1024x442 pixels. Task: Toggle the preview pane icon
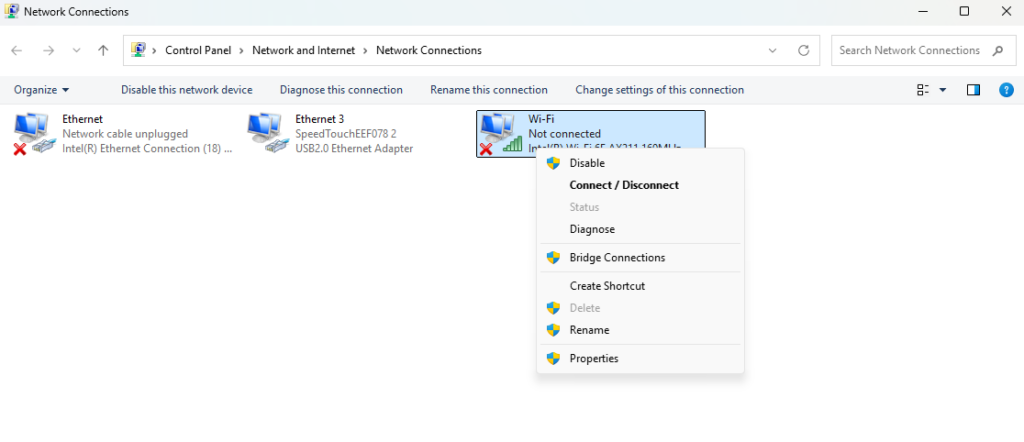coord(973,90)
